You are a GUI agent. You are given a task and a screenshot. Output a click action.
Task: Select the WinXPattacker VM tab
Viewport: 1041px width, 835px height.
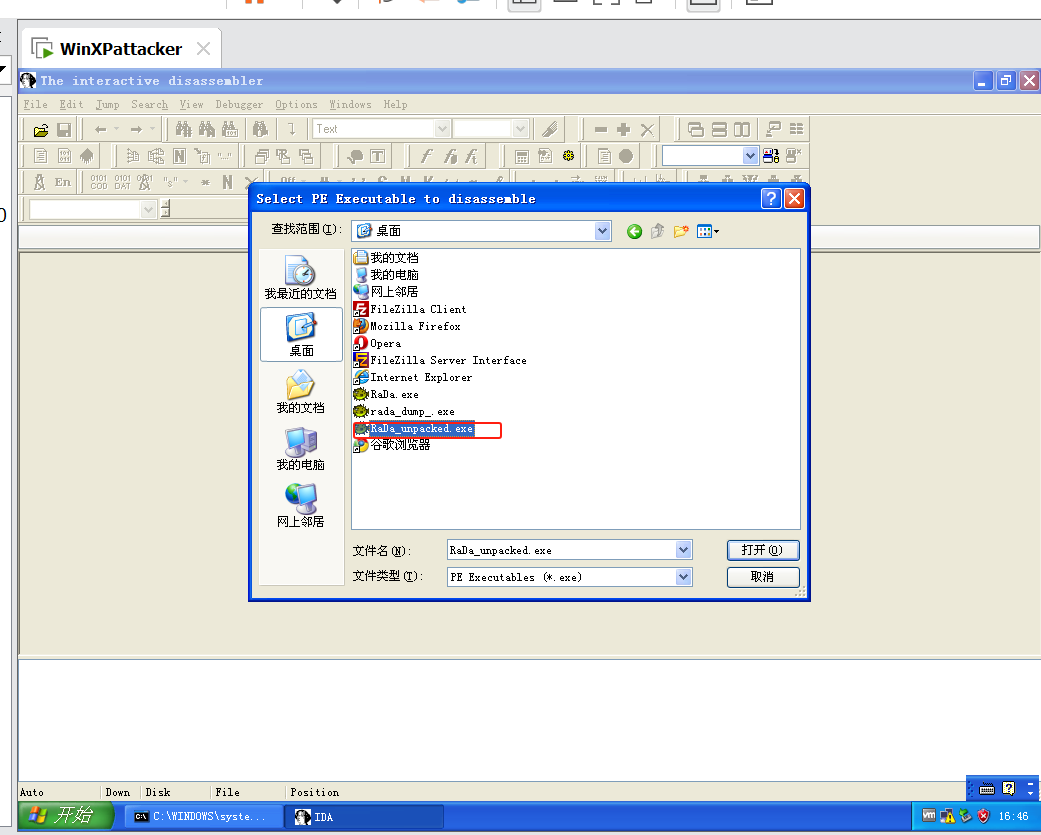click(120, 49)
